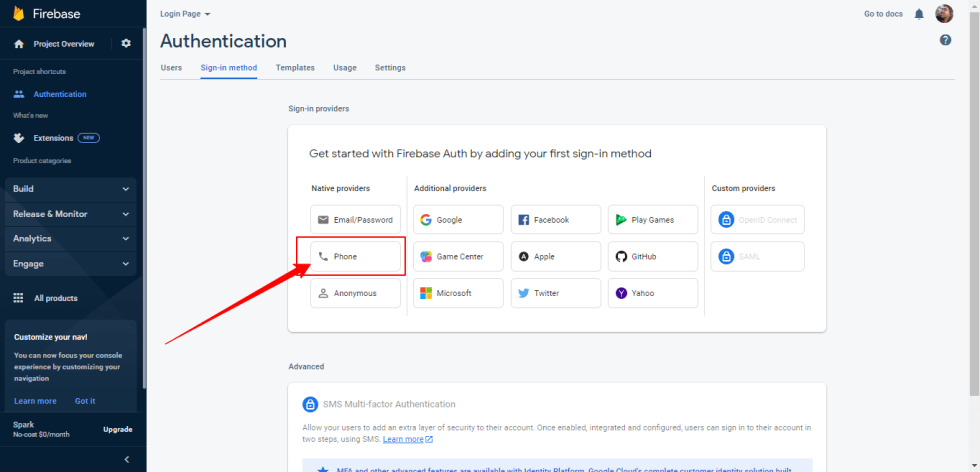The image size is (980, 472).
Task: Choose the Anonymous provider button
Action: [356, 293]
